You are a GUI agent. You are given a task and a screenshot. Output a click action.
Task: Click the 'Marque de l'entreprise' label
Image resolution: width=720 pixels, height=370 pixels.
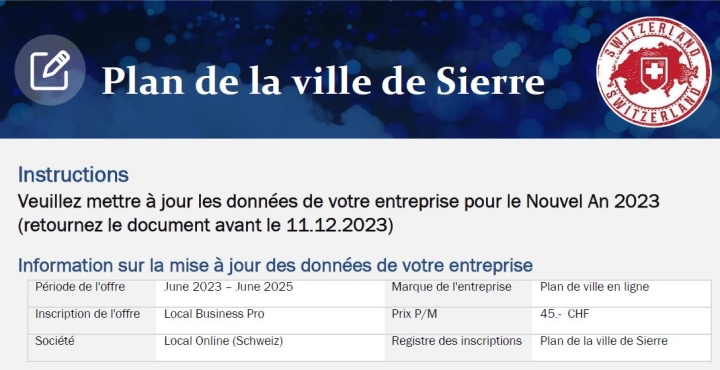pos(451,287)
